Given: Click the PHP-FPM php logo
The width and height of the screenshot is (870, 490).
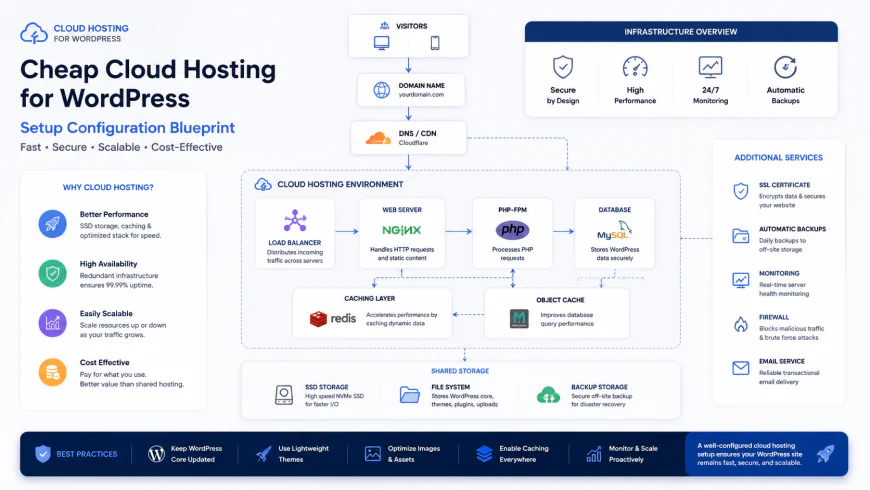Looking at the screenshot, I should pyautogui.click(x=512, y=230).
